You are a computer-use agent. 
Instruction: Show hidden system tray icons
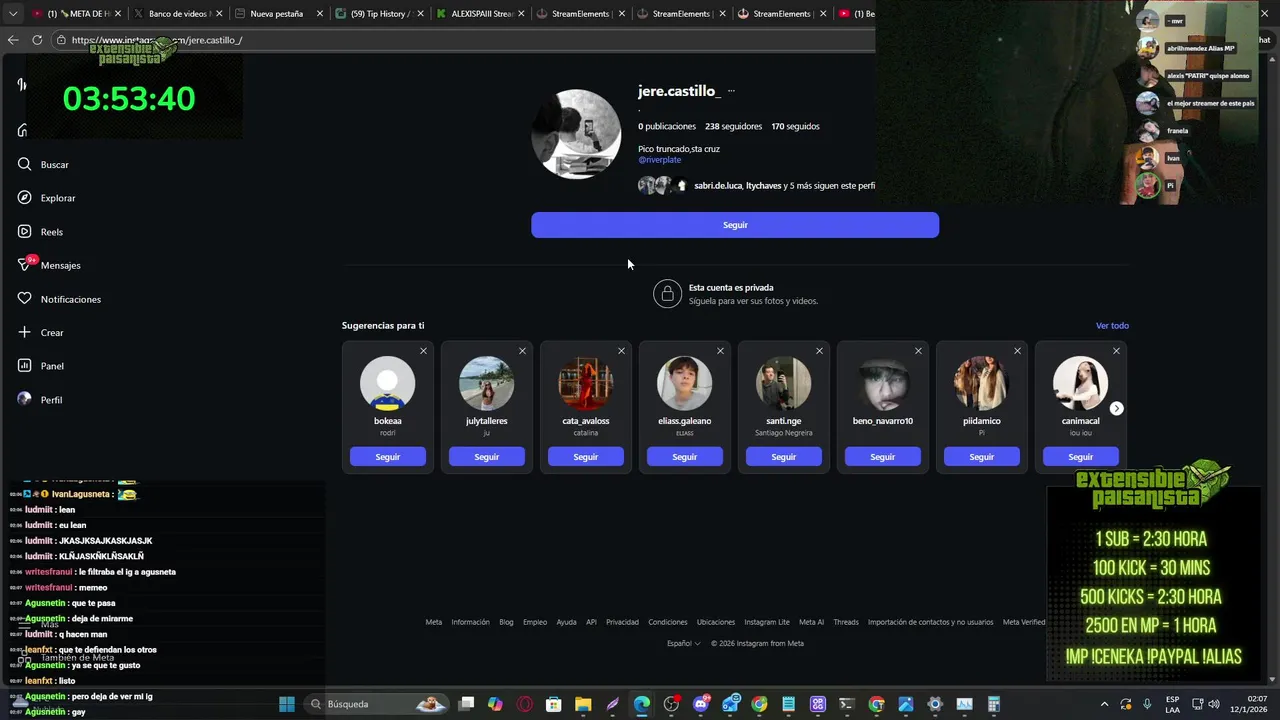(1104, 704)
